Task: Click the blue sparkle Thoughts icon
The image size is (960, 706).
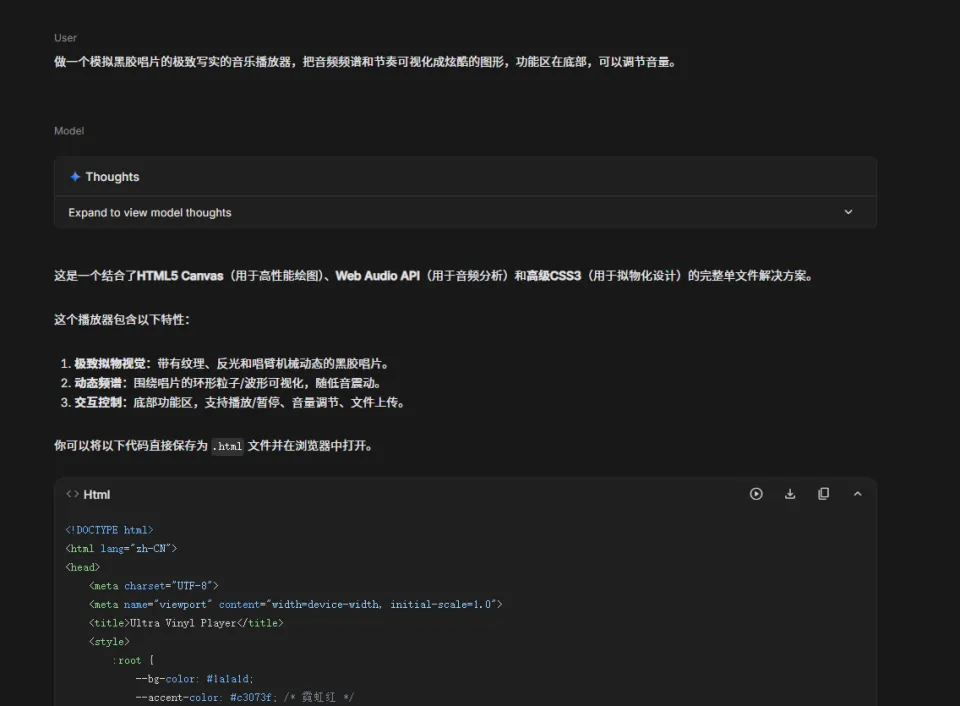Action: point(75,177)
